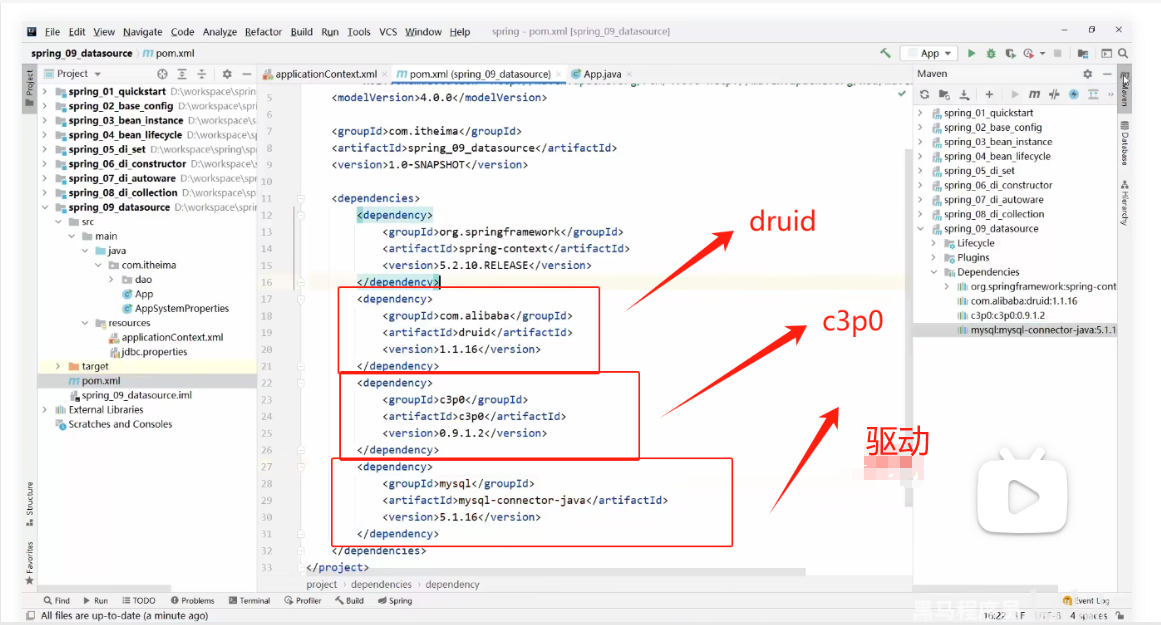This screenshot has height=625, width=1161.
Task: Click Show Dependencies icon in Maven toolbar
Action: pos(1093,94)
